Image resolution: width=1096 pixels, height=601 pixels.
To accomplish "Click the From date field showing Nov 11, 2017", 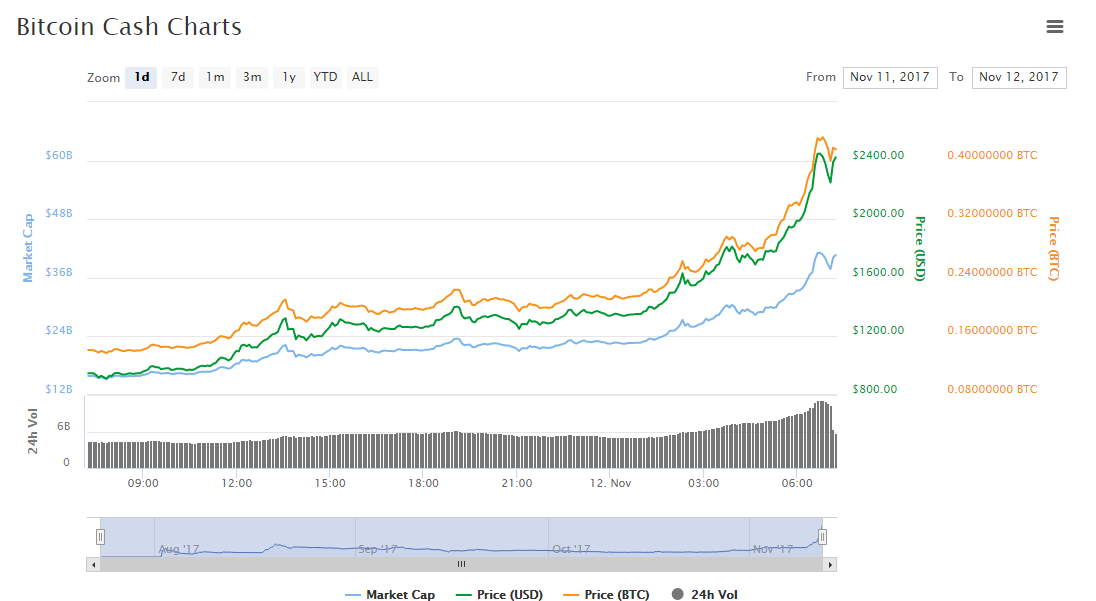I will pyautogui.click(x=889, y=77).
